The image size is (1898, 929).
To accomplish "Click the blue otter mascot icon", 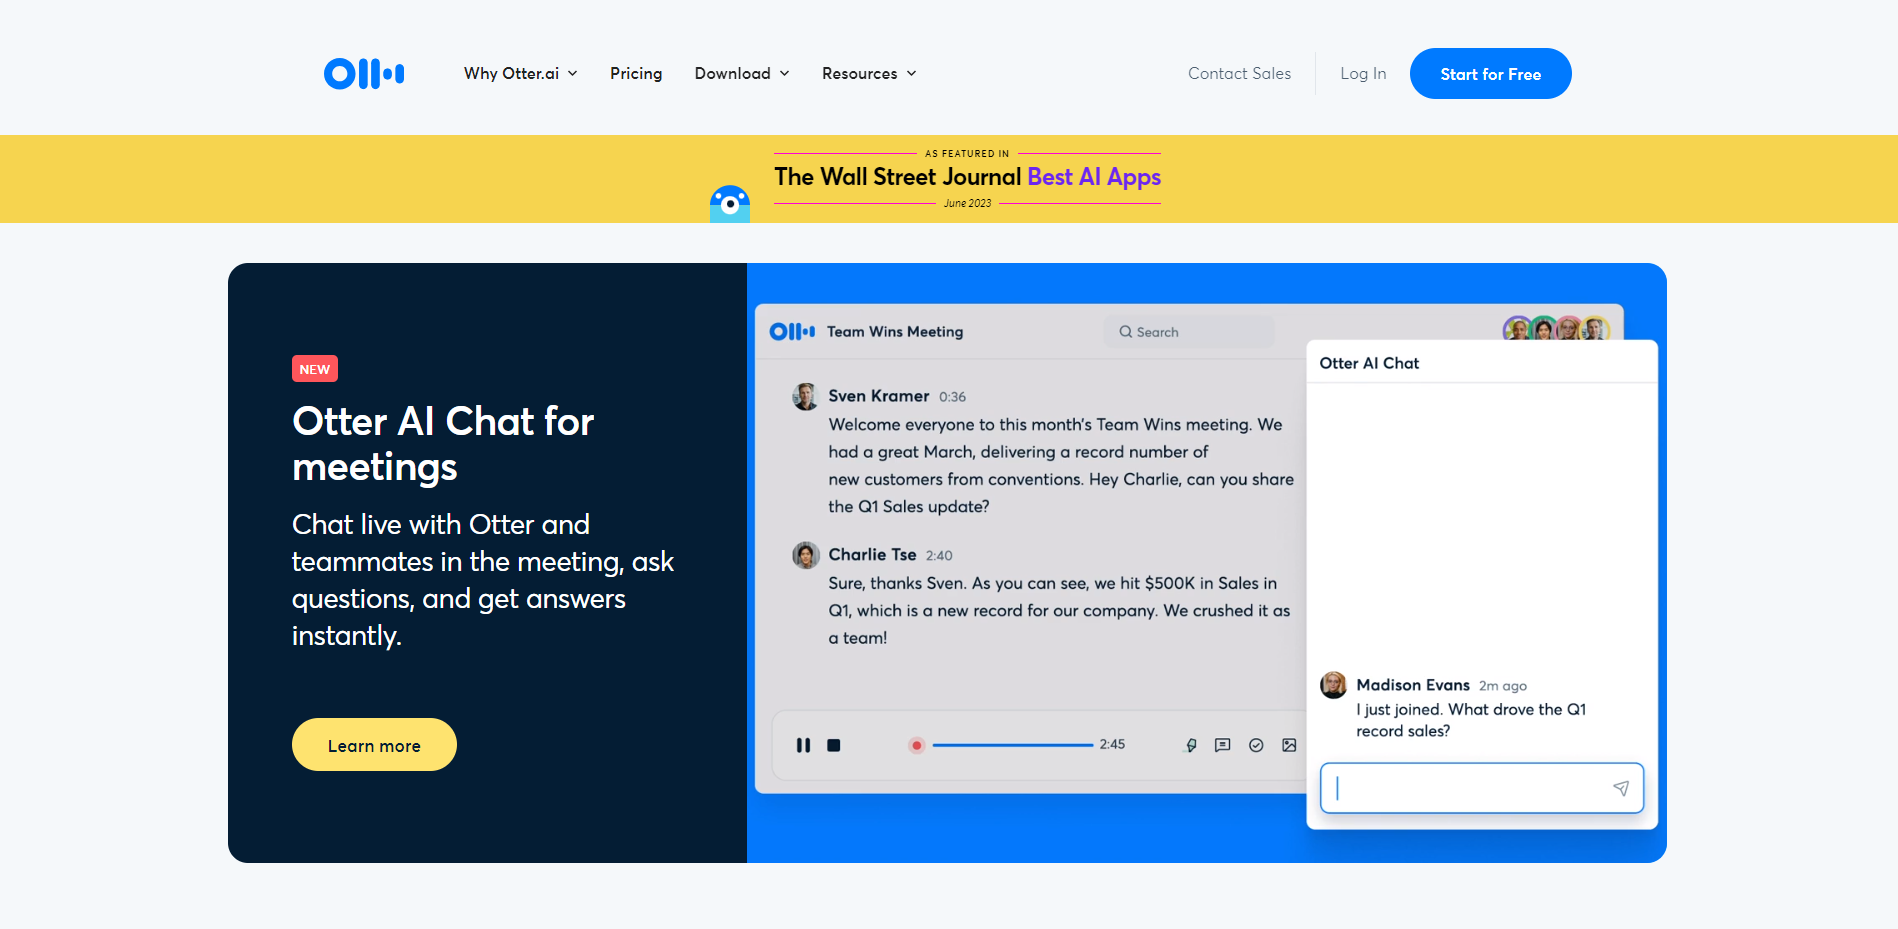I will click(730, 204).
